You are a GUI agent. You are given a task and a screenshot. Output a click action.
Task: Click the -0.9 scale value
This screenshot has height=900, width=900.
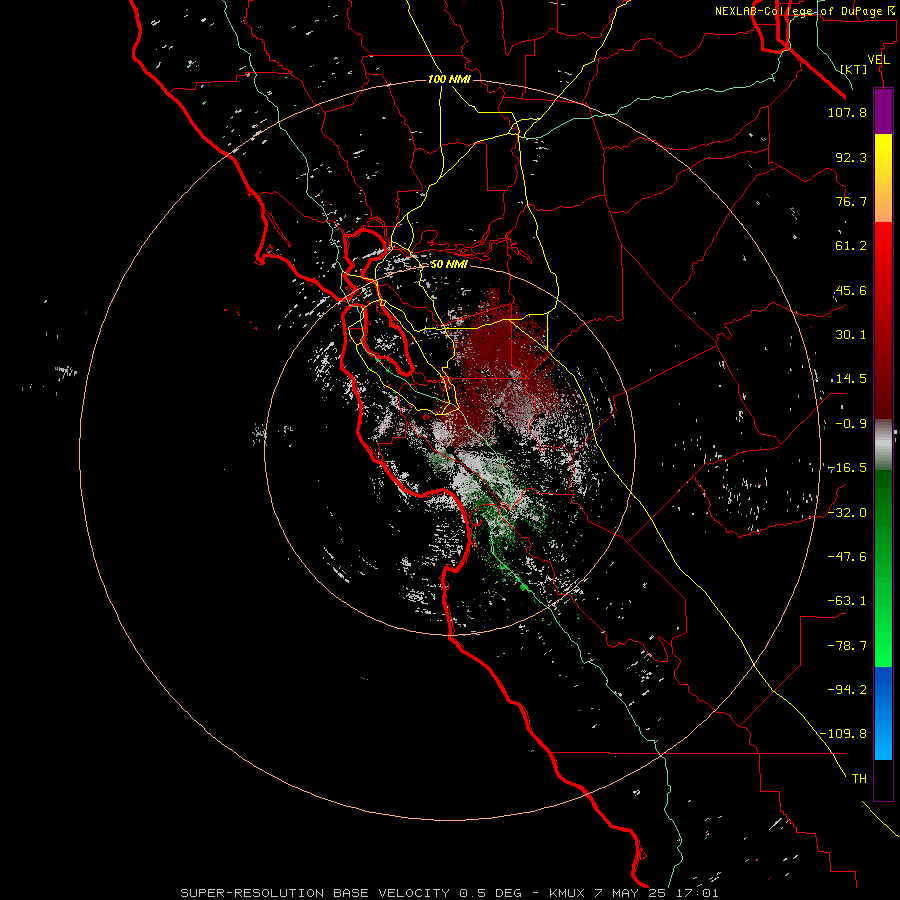(x=851, y=424)
